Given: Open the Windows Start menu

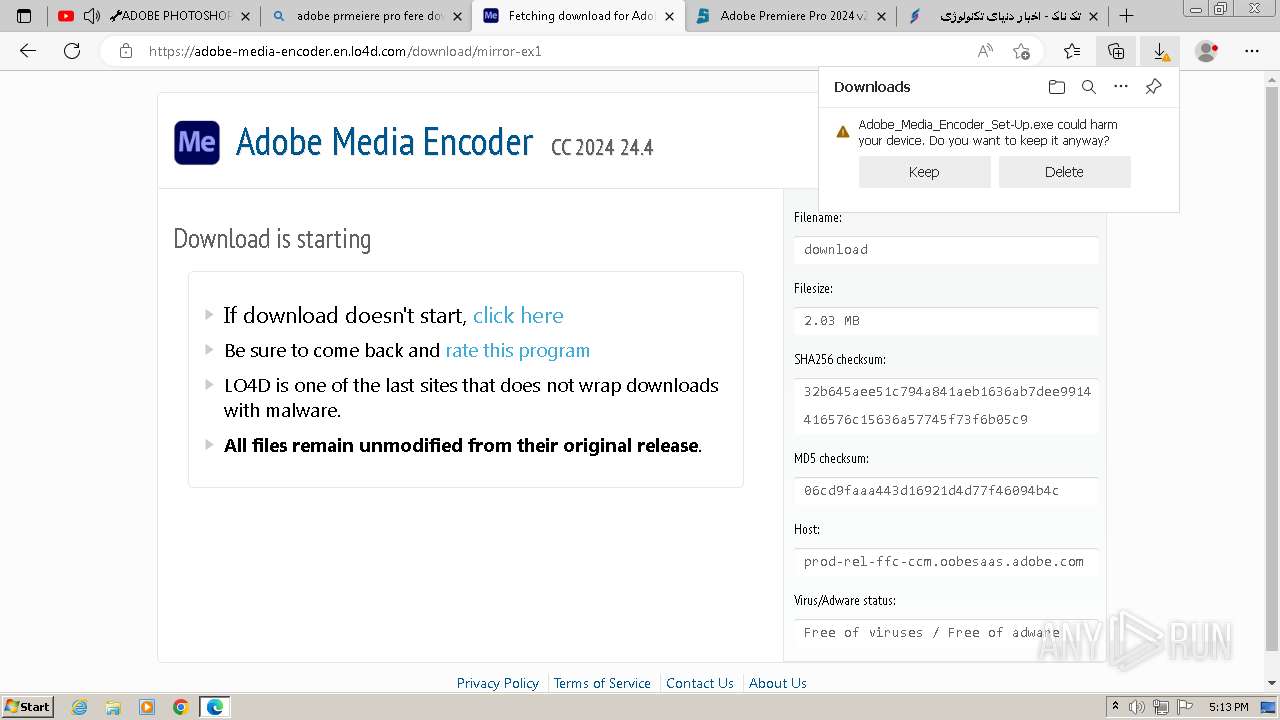Looking at the screenshot, I should 28,707.
